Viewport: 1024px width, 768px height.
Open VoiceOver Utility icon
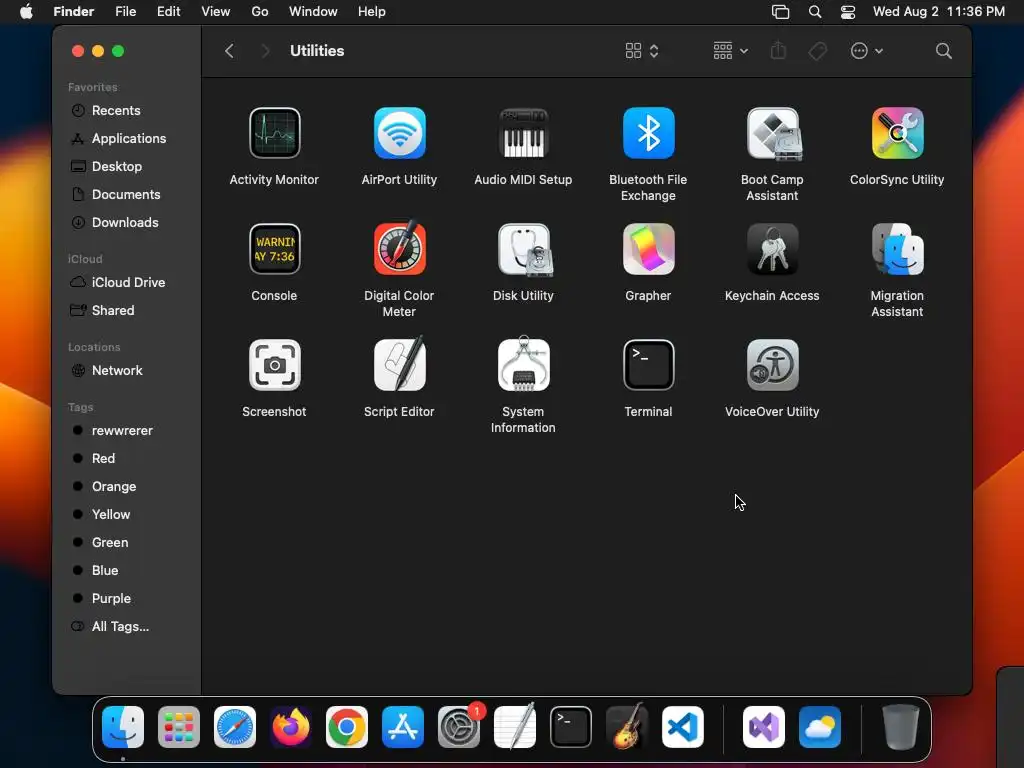point(773,365)
